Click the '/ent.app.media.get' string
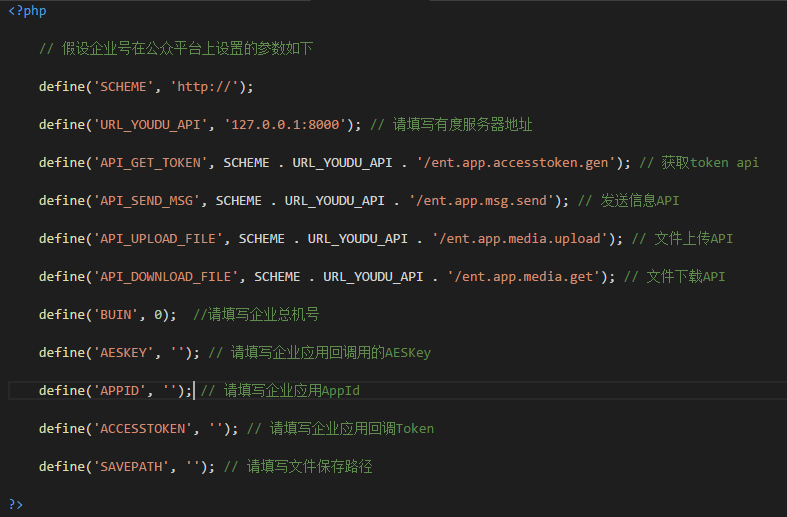Image resolution: width=787 pixels, height=517 pixels. pos(523,277)
